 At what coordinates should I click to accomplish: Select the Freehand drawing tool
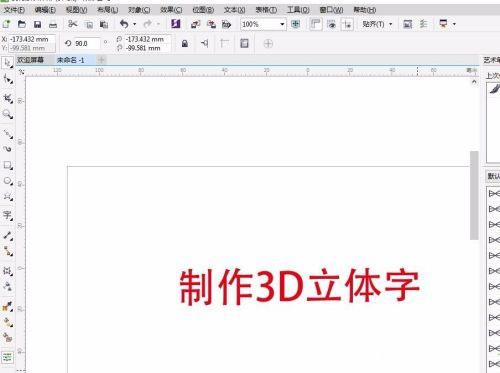tap(7, 134)
